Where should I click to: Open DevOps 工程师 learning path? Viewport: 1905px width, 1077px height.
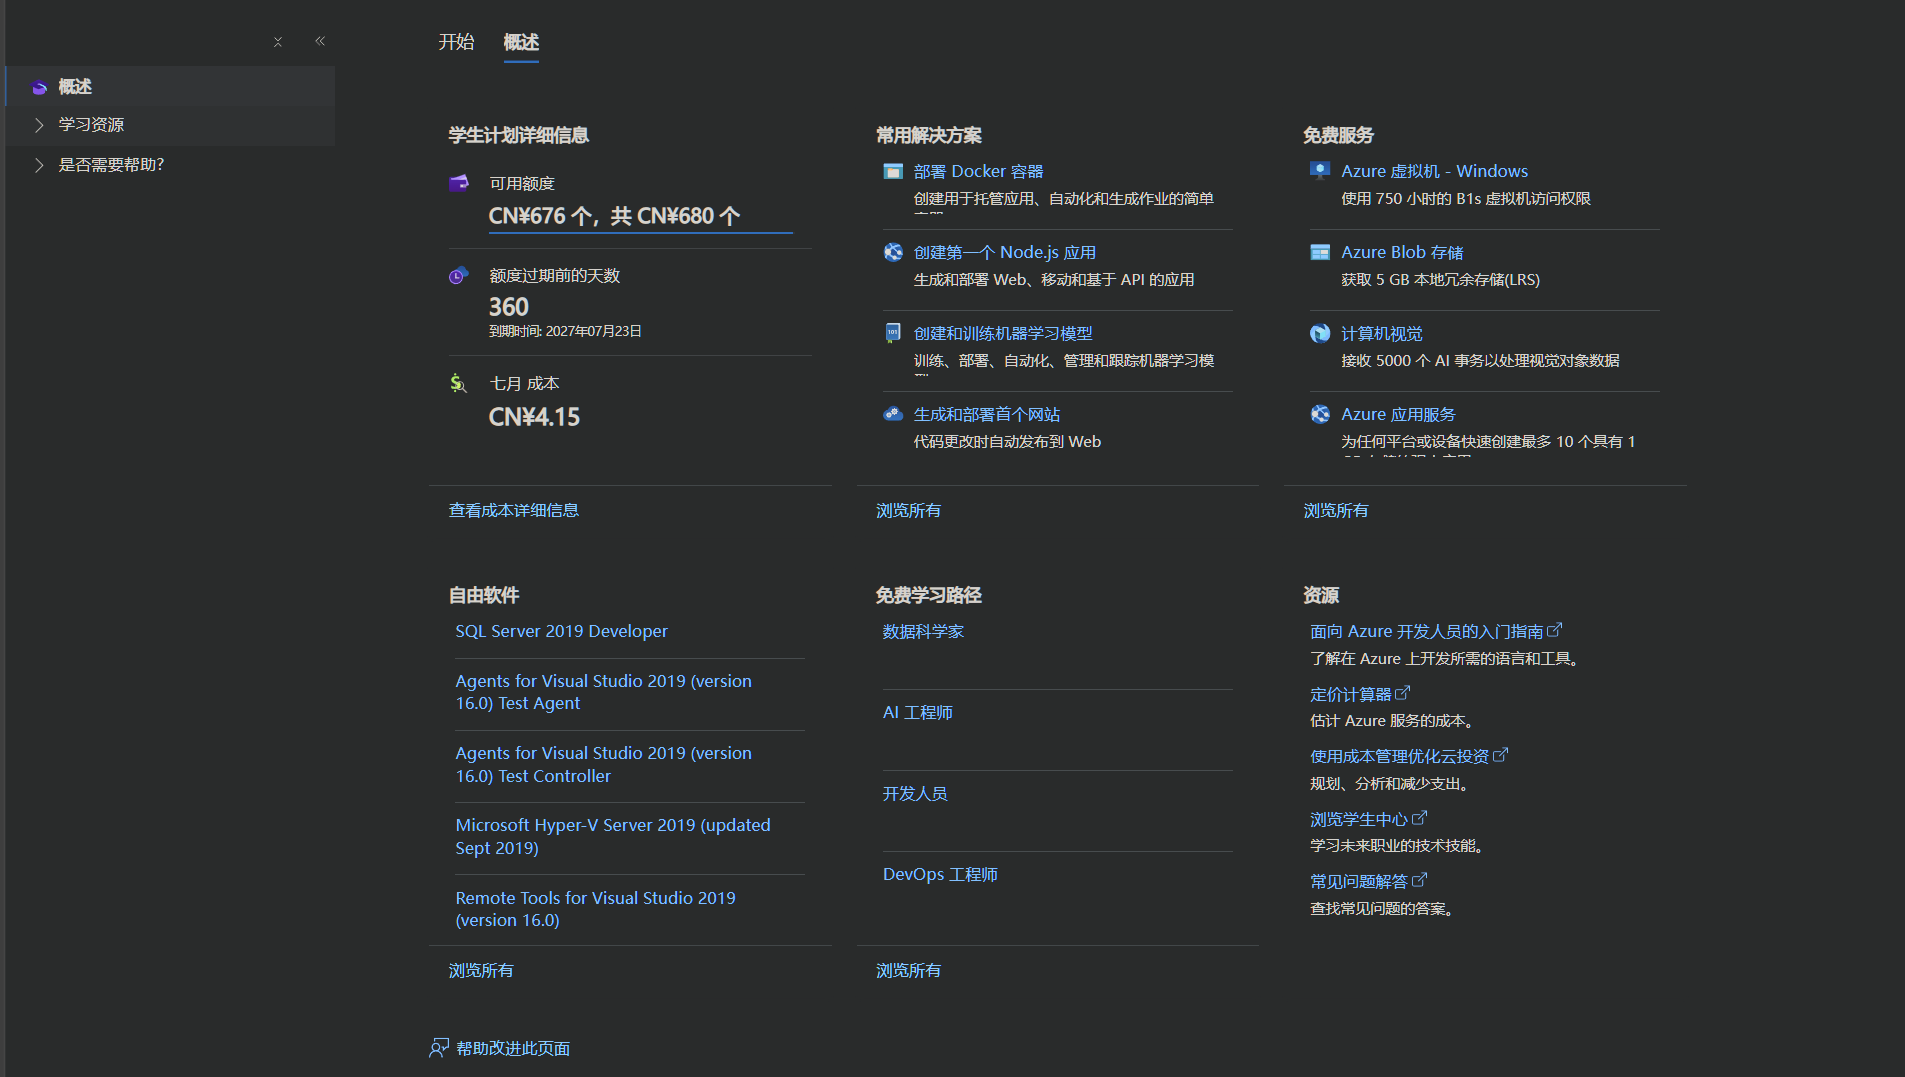coord(940,874)
